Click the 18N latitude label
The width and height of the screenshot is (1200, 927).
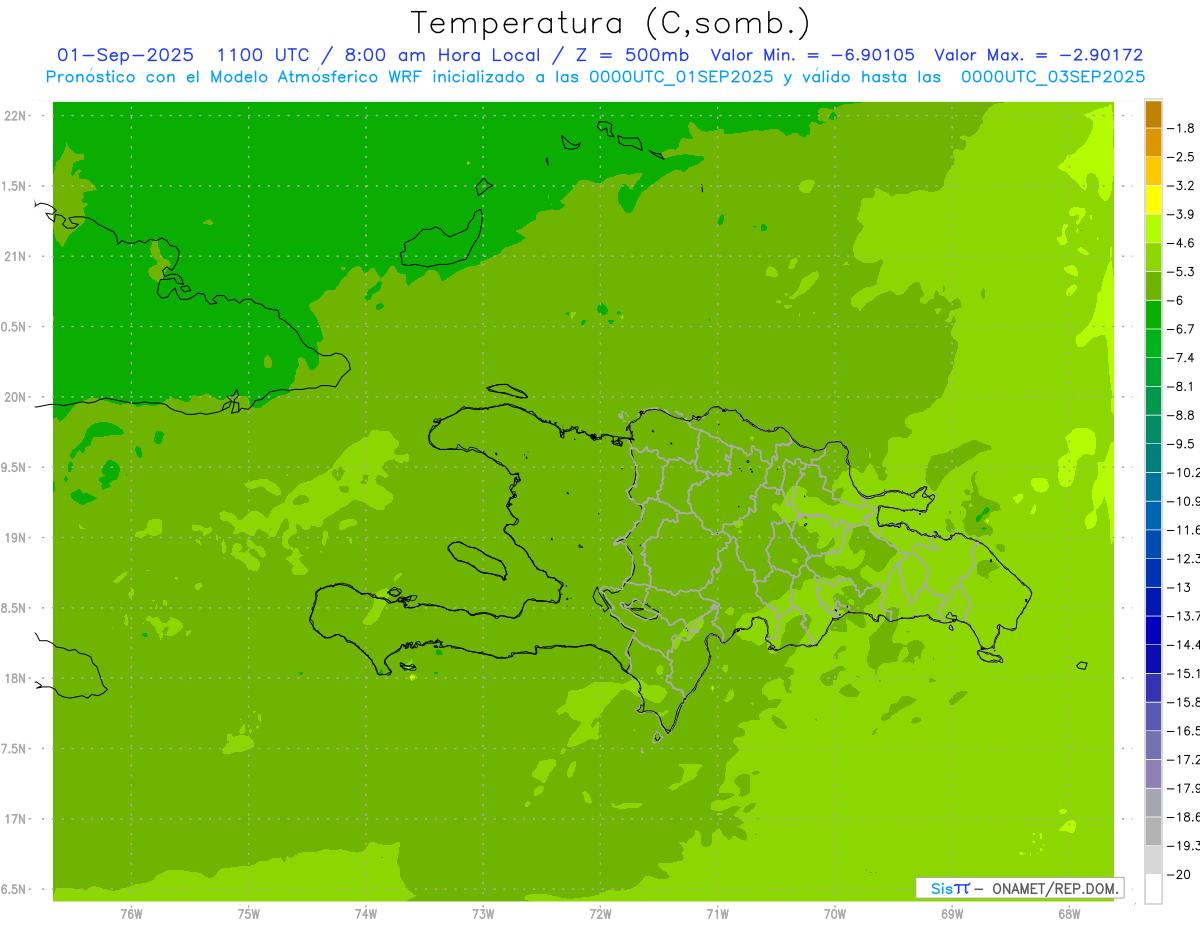click(16, 678)
